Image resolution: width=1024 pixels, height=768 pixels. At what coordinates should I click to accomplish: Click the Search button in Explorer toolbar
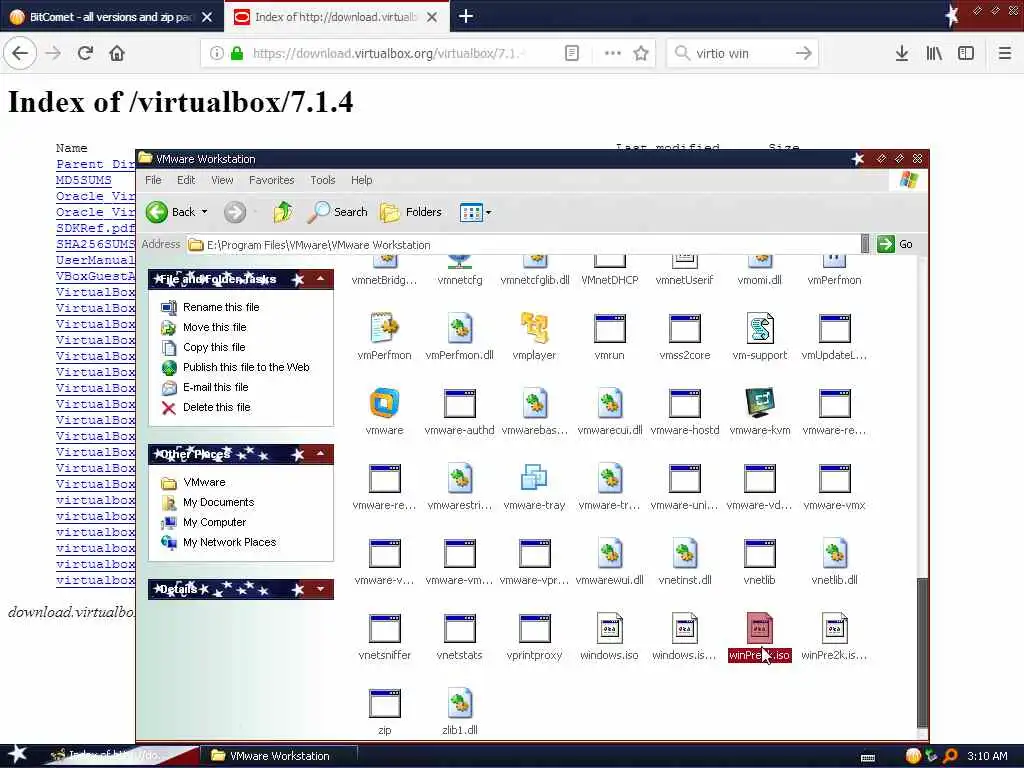338,212
